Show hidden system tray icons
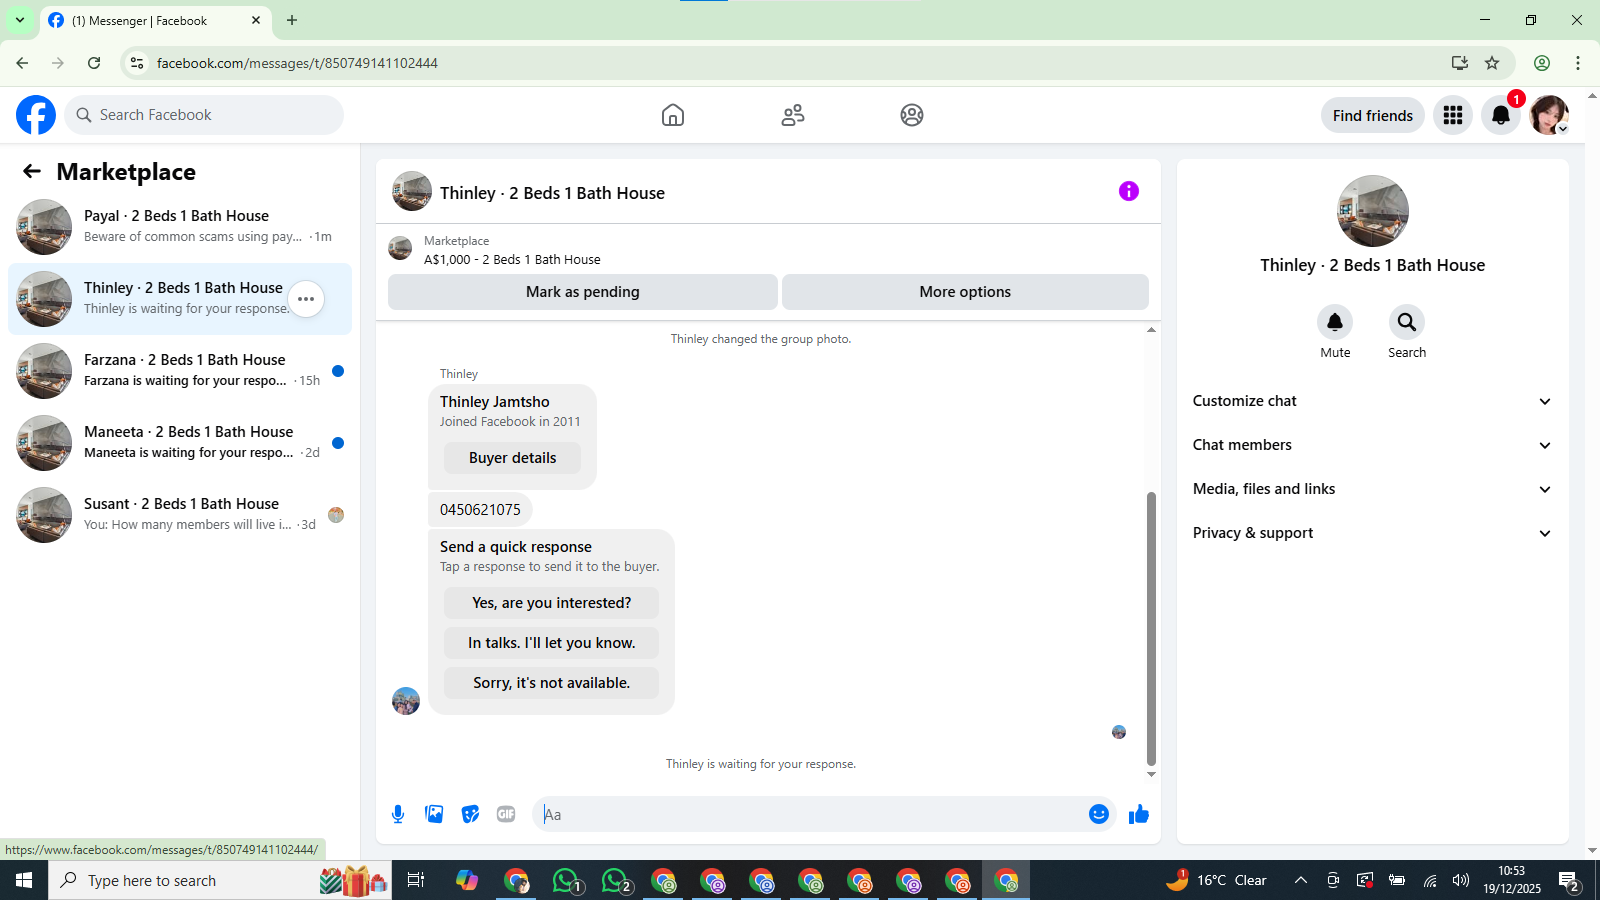This screenshot has height=900, width=1600. tap(1301, 880)
